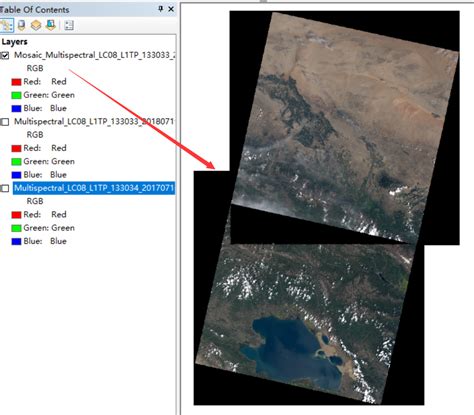Click green swatch under 133034_2017071 layer
The image size is (474, 415).
pyautogui.click(x=16, y=228)
